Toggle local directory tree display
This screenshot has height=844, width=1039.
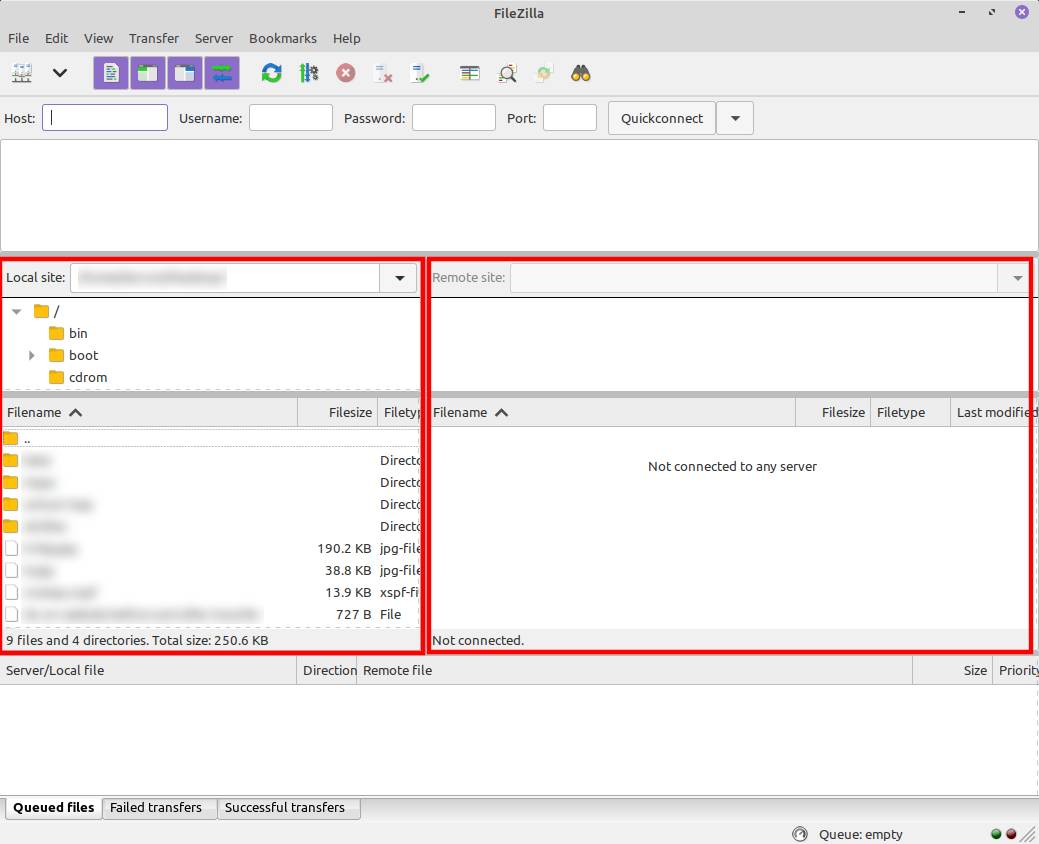pos(148,73)
